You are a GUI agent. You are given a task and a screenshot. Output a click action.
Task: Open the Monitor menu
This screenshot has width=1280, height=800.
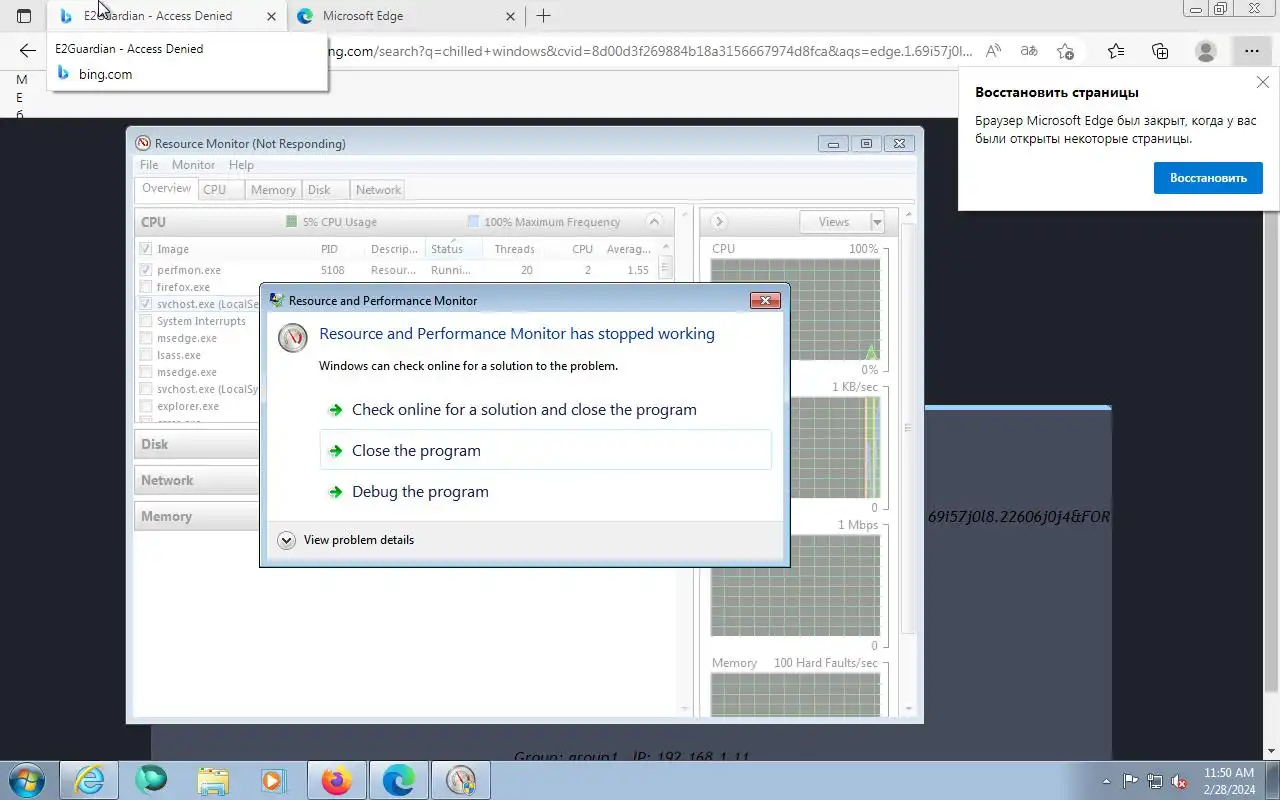[x=193, y=165]
